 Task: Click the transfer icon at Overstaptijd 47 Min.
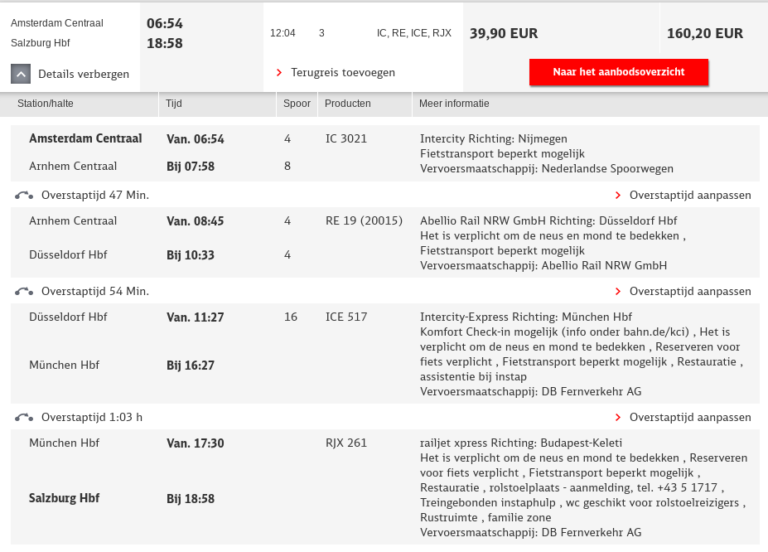23,195
